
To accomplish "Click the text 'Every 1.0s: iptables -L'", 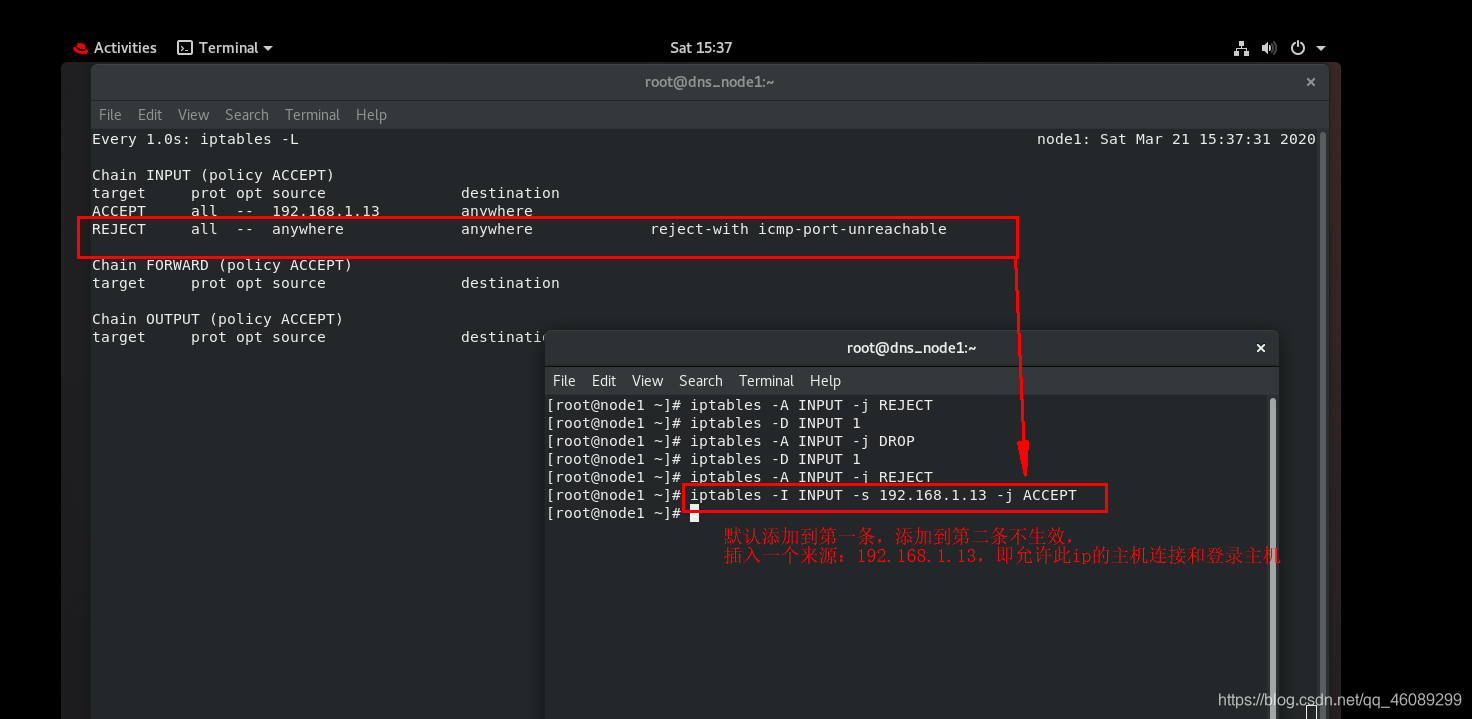I will [x=195, y=139].
